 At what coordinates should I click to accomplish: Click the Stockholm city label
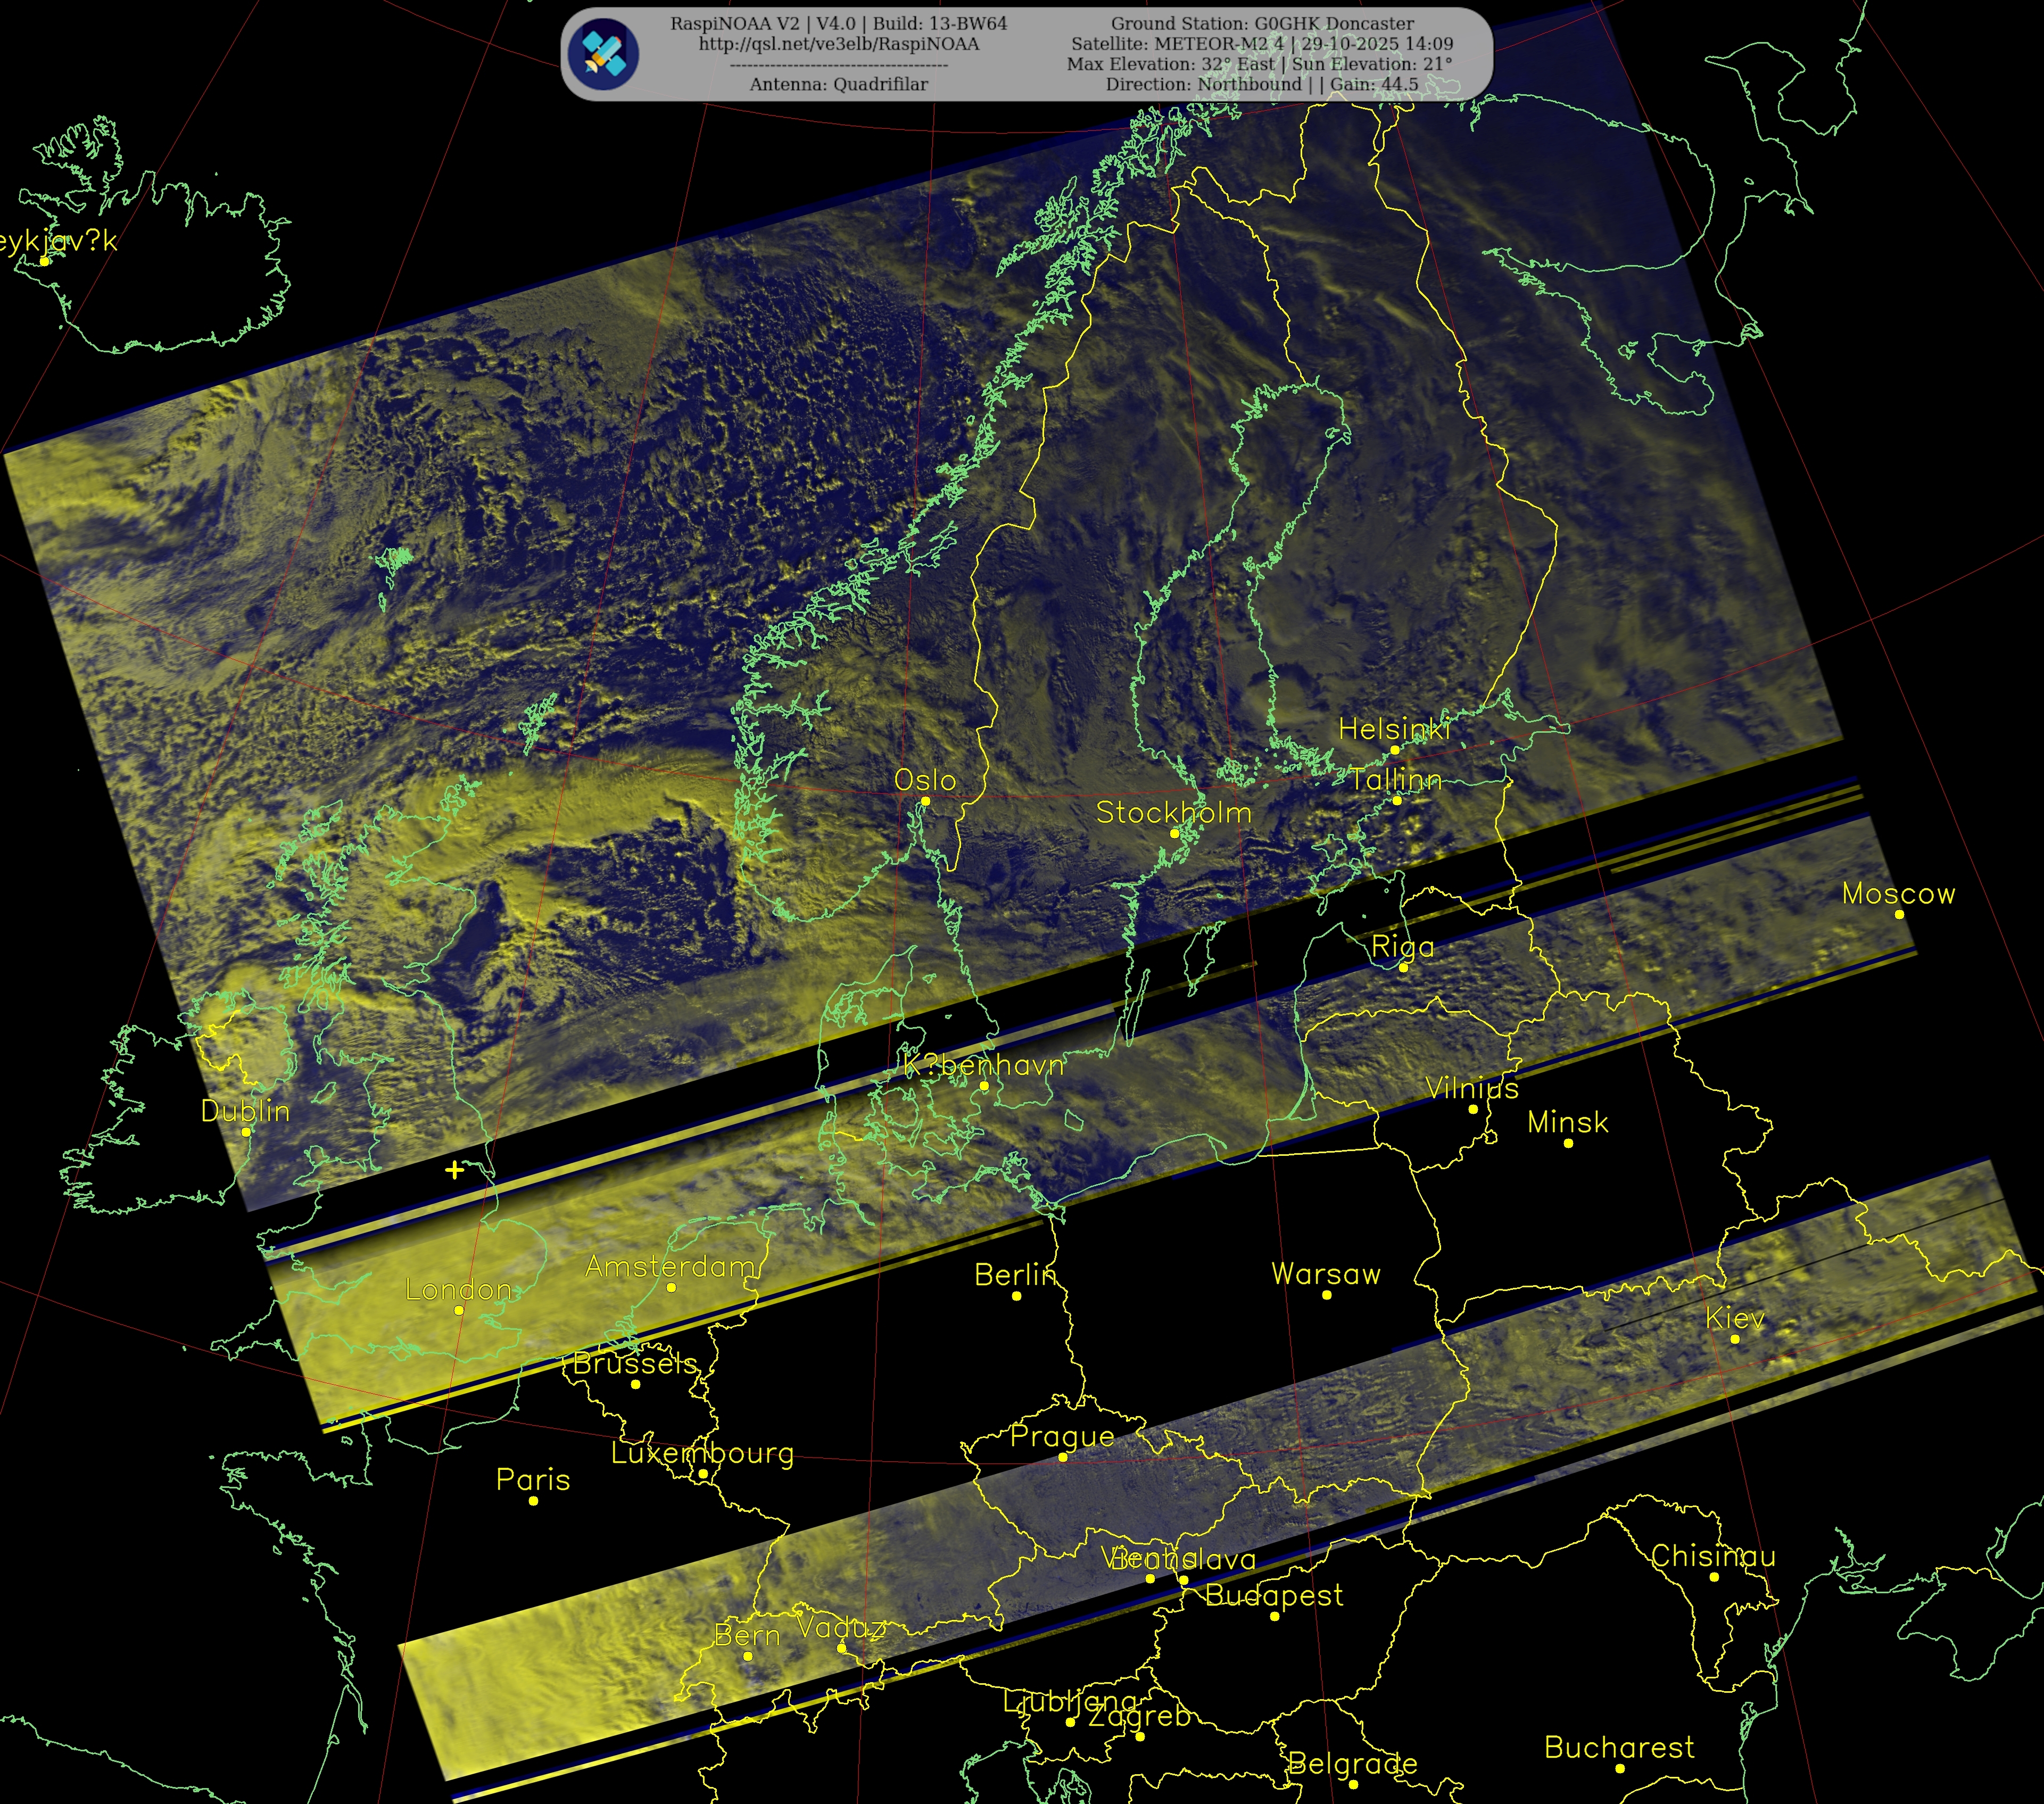[x=1174, y=812]
